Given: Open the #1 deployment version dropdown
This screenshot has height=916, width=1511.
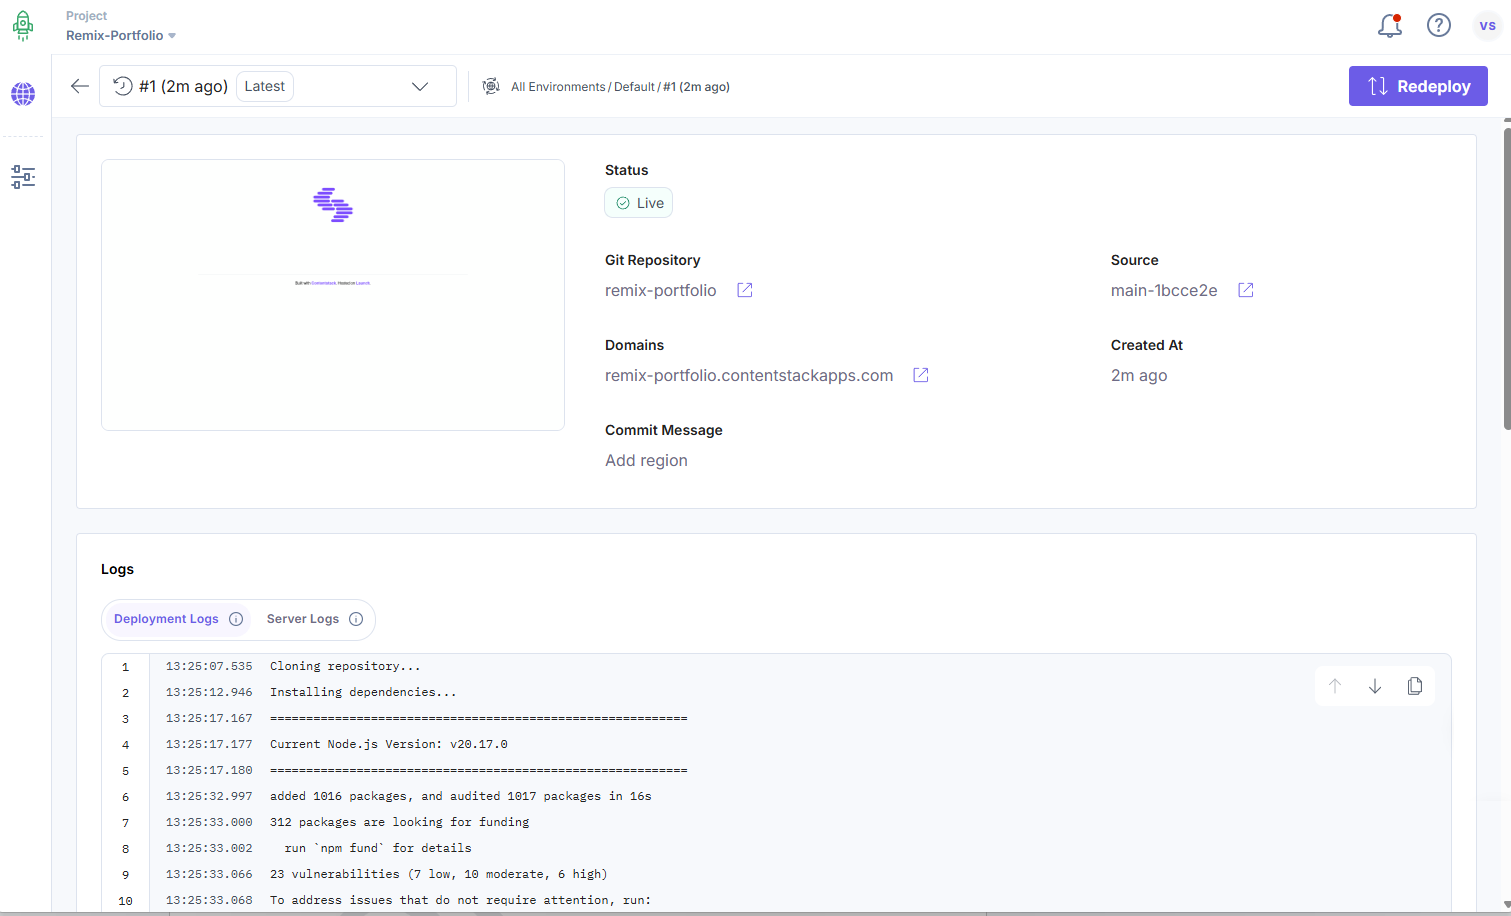Looking at the screenshot, I should [x=278, y=86].
